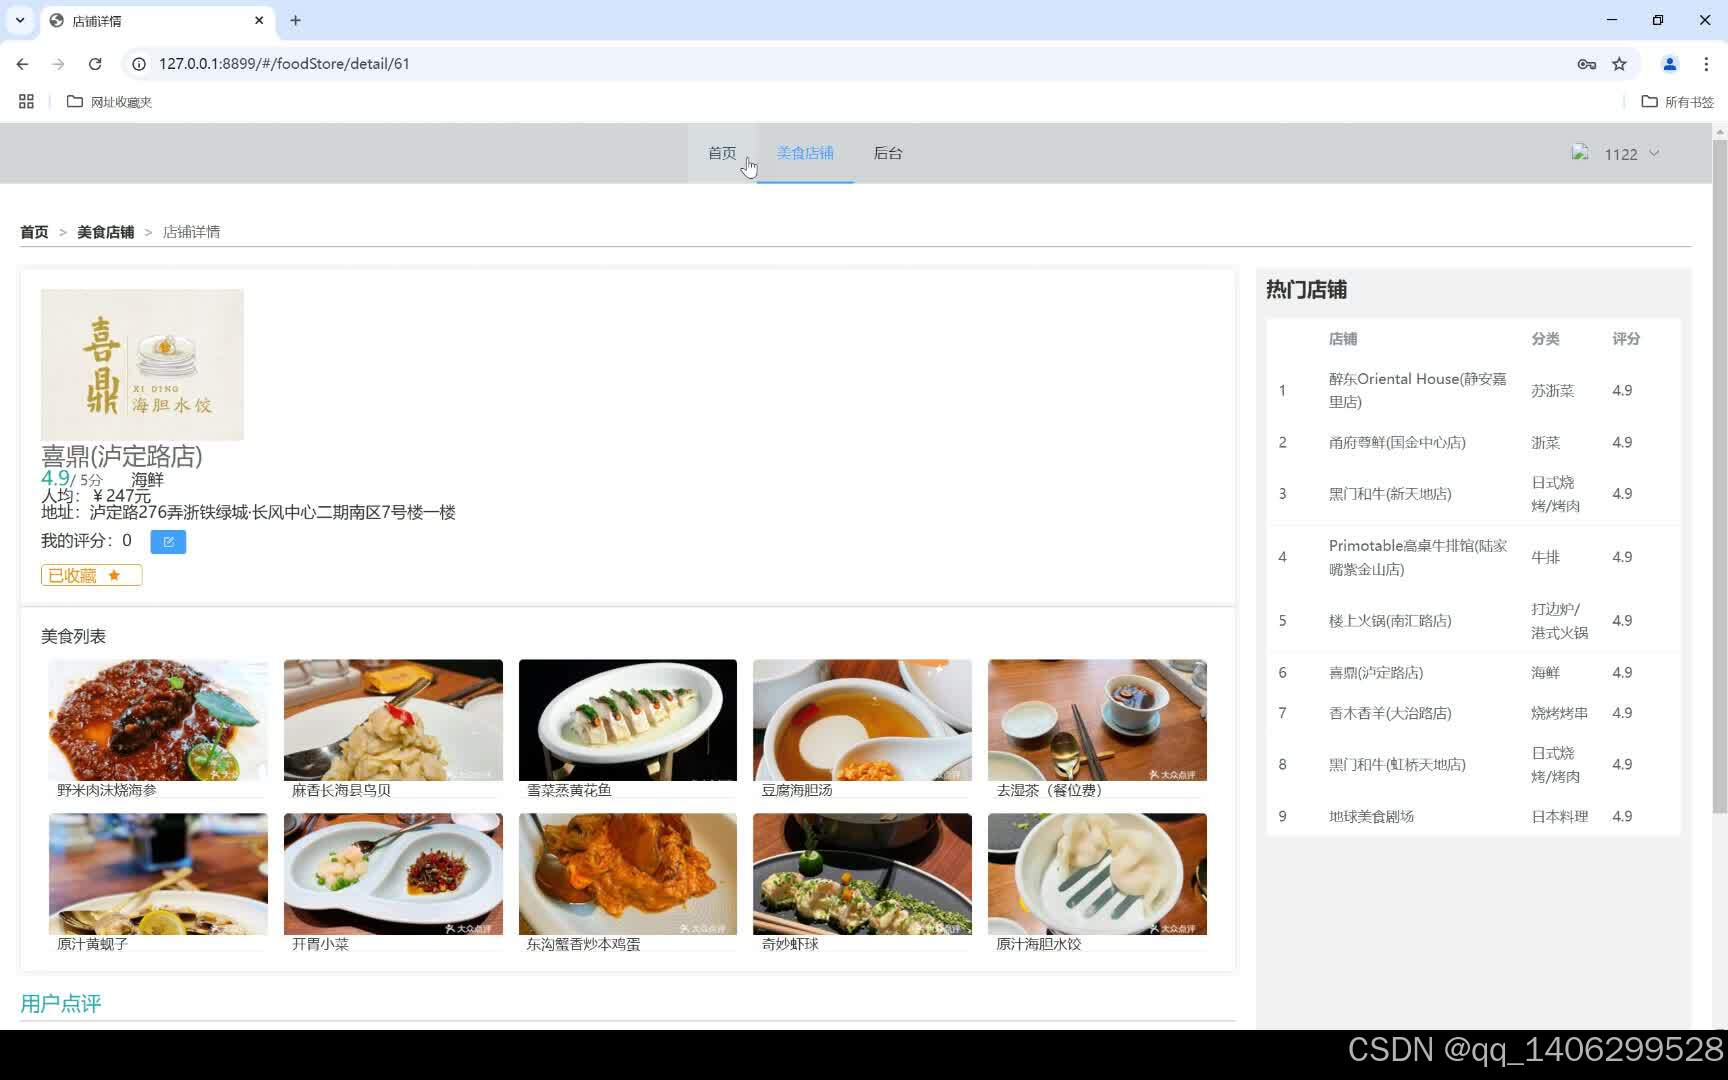This screenshot has height=1080, width=1728.
Task: Select 黑门和牛(虹桥天地店) in hot stores
Action: coord(1397,765)
